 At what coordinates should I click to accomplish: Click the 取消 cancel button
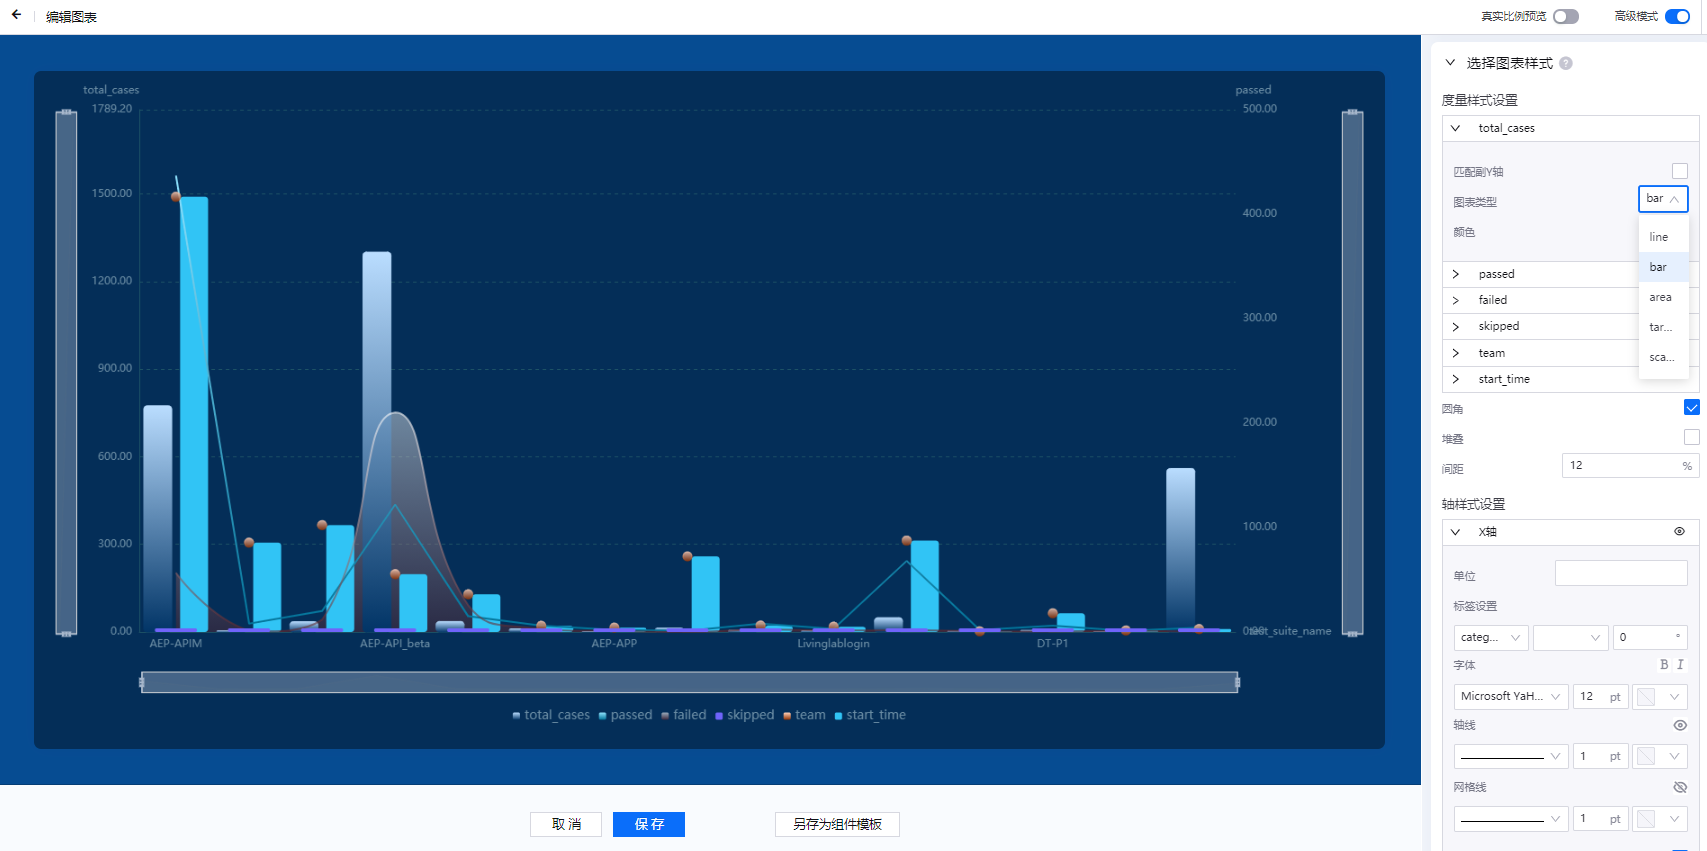pos(566,824)
